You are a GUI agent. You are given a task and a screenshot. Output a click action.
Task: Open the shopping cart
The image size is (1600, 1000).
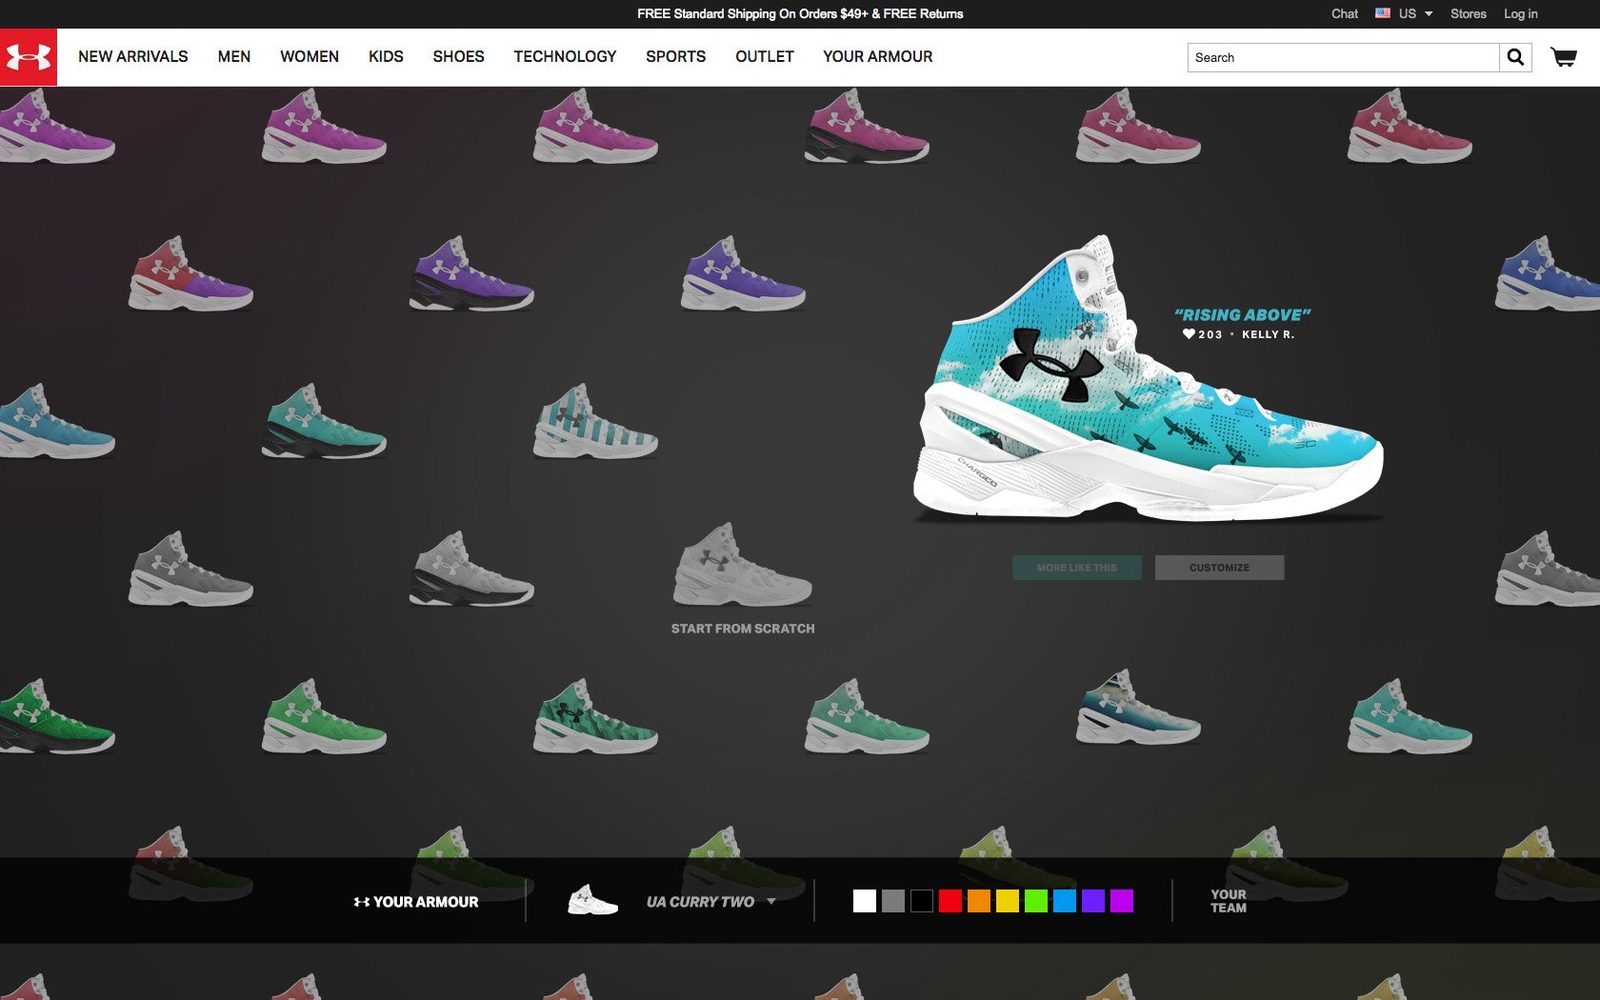(x=1563, y=57)
